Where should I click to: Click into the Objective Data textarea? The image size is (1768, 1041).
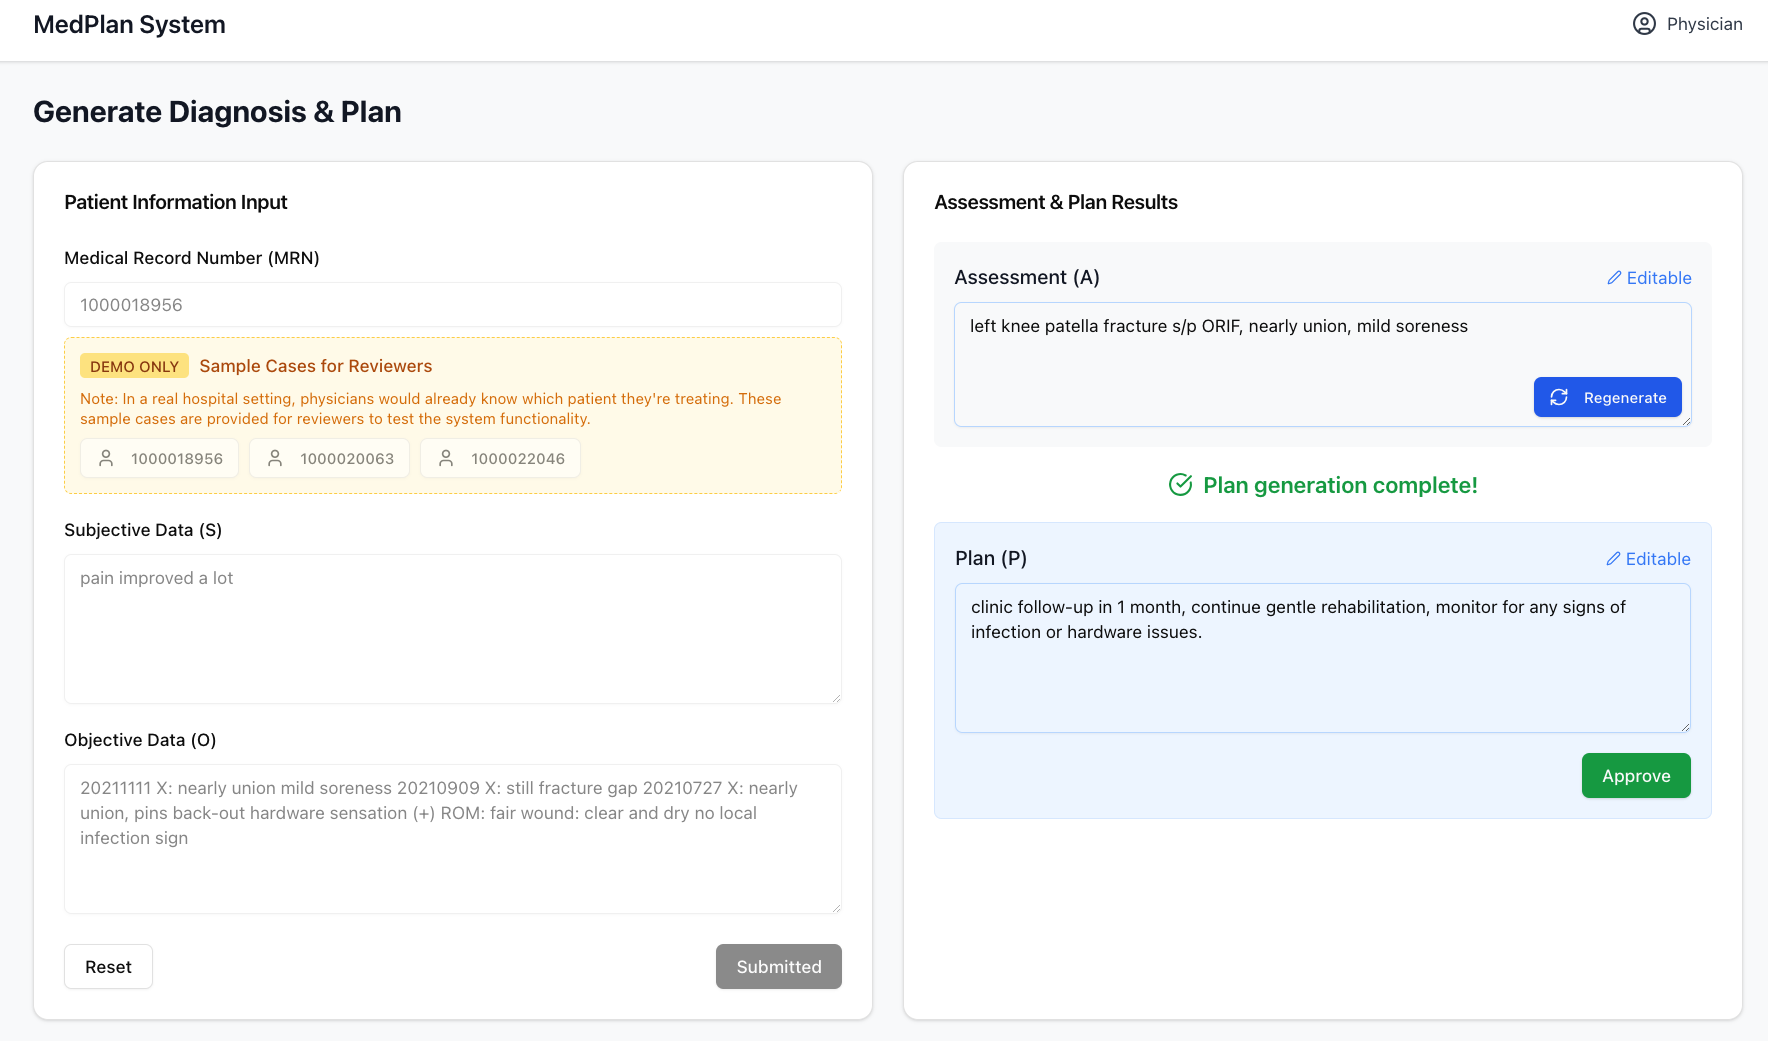[452, 839]
